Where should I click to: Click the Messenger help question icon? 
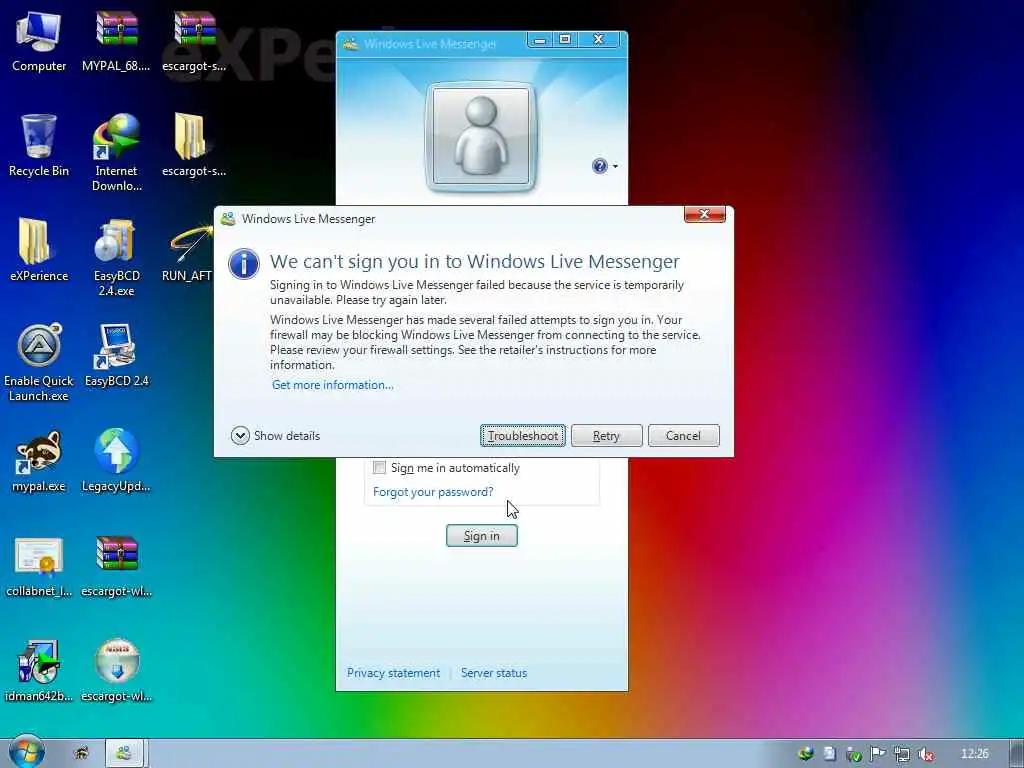(600, 166)
